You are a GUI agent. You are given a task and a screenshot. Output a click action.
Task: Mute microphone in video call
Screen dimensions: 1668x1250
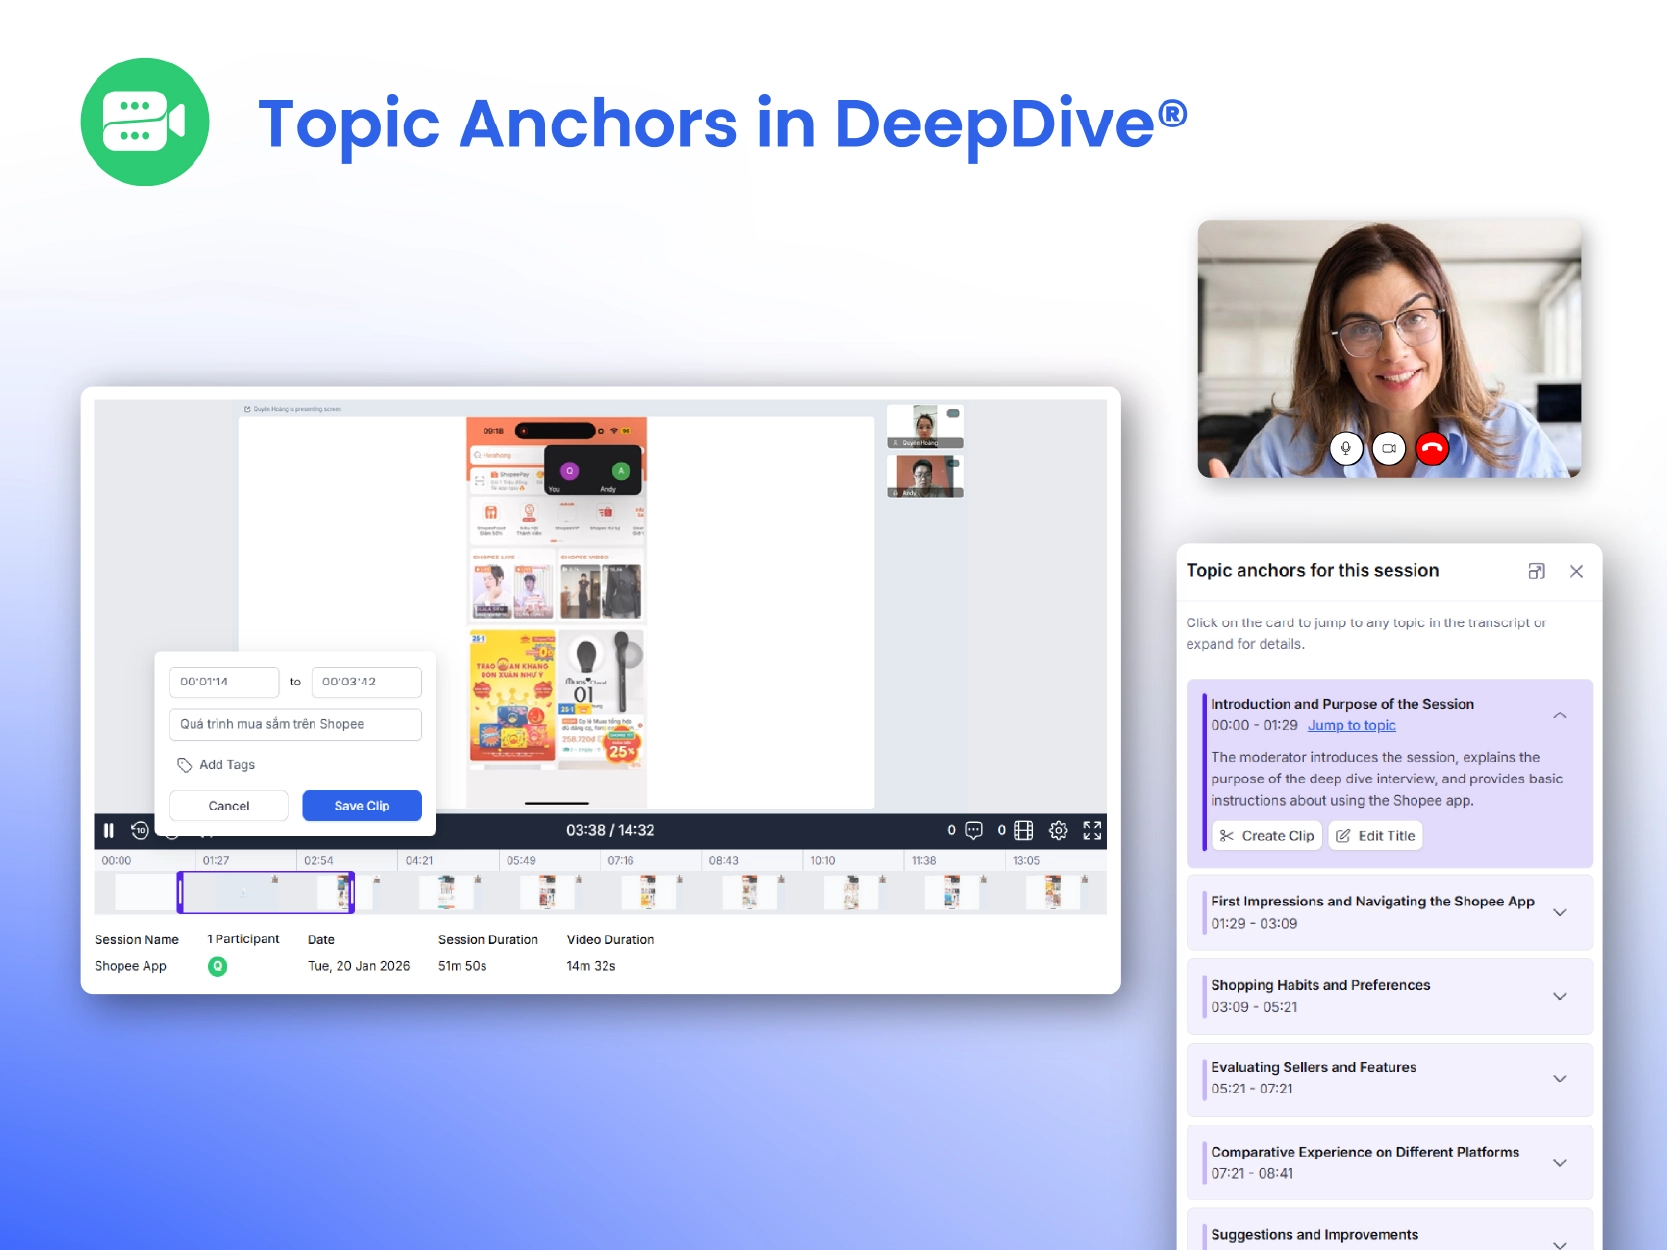coord(1346,448)
